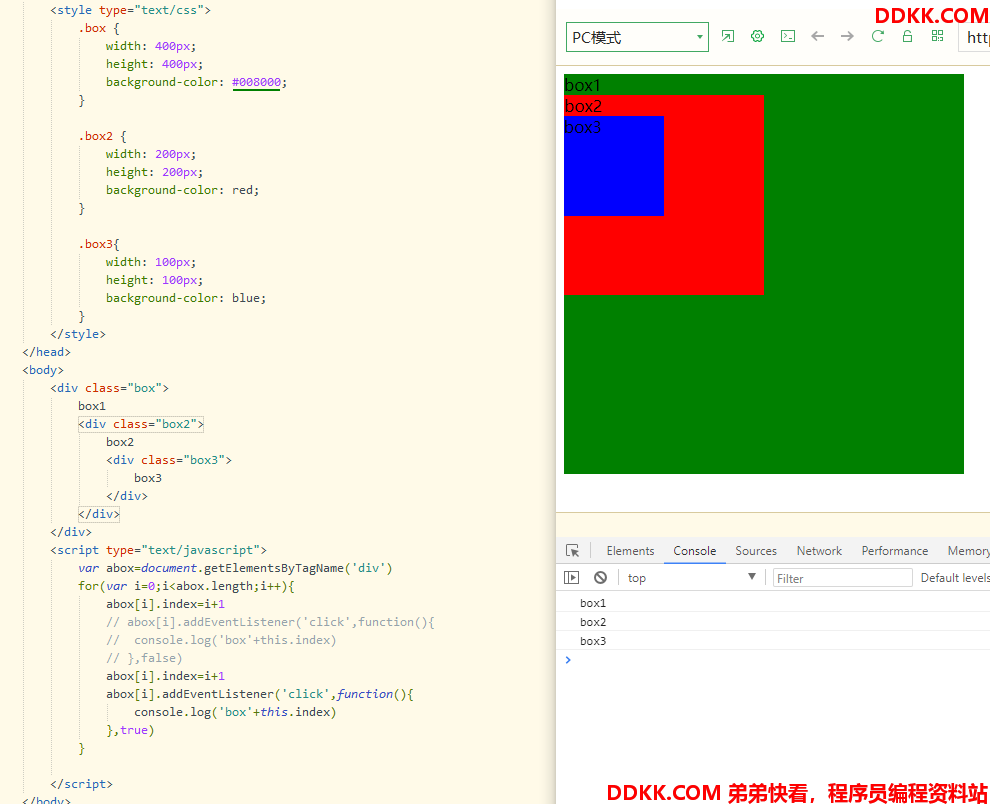Open the top JavaScript context dropdown
Screen dimensions: 990x804
pyautogui.click(x=691, y=577)
